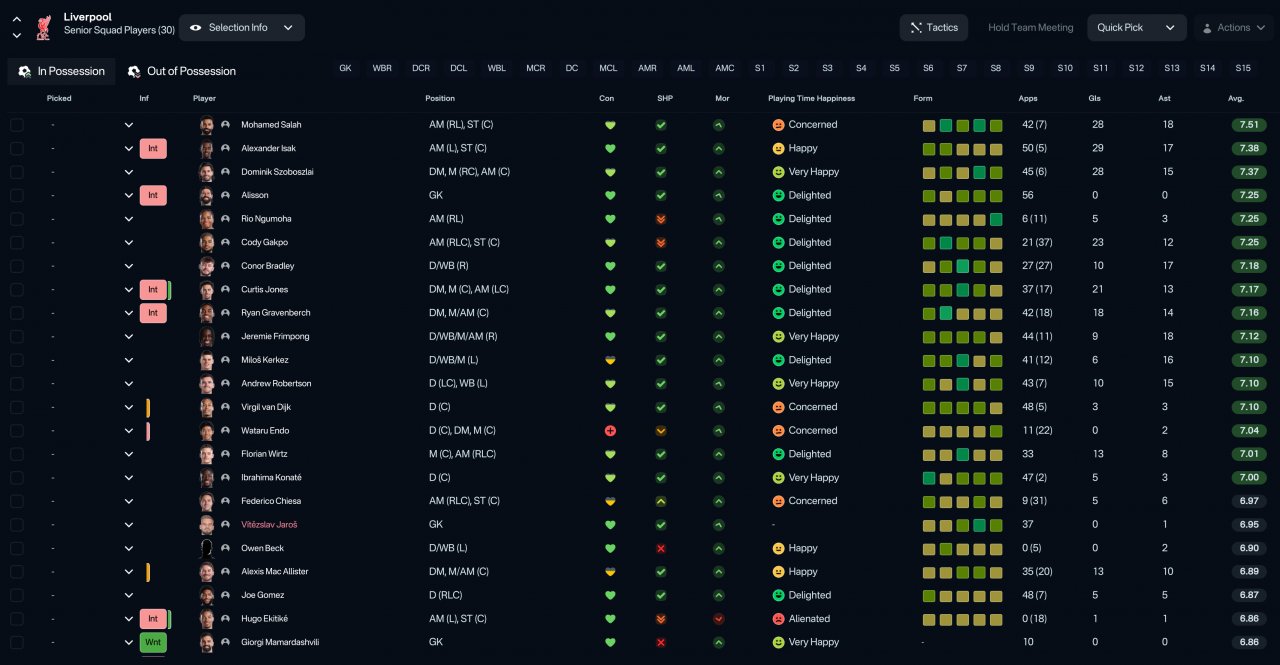Switch to the Out of Possession tab

pos(181,72)
